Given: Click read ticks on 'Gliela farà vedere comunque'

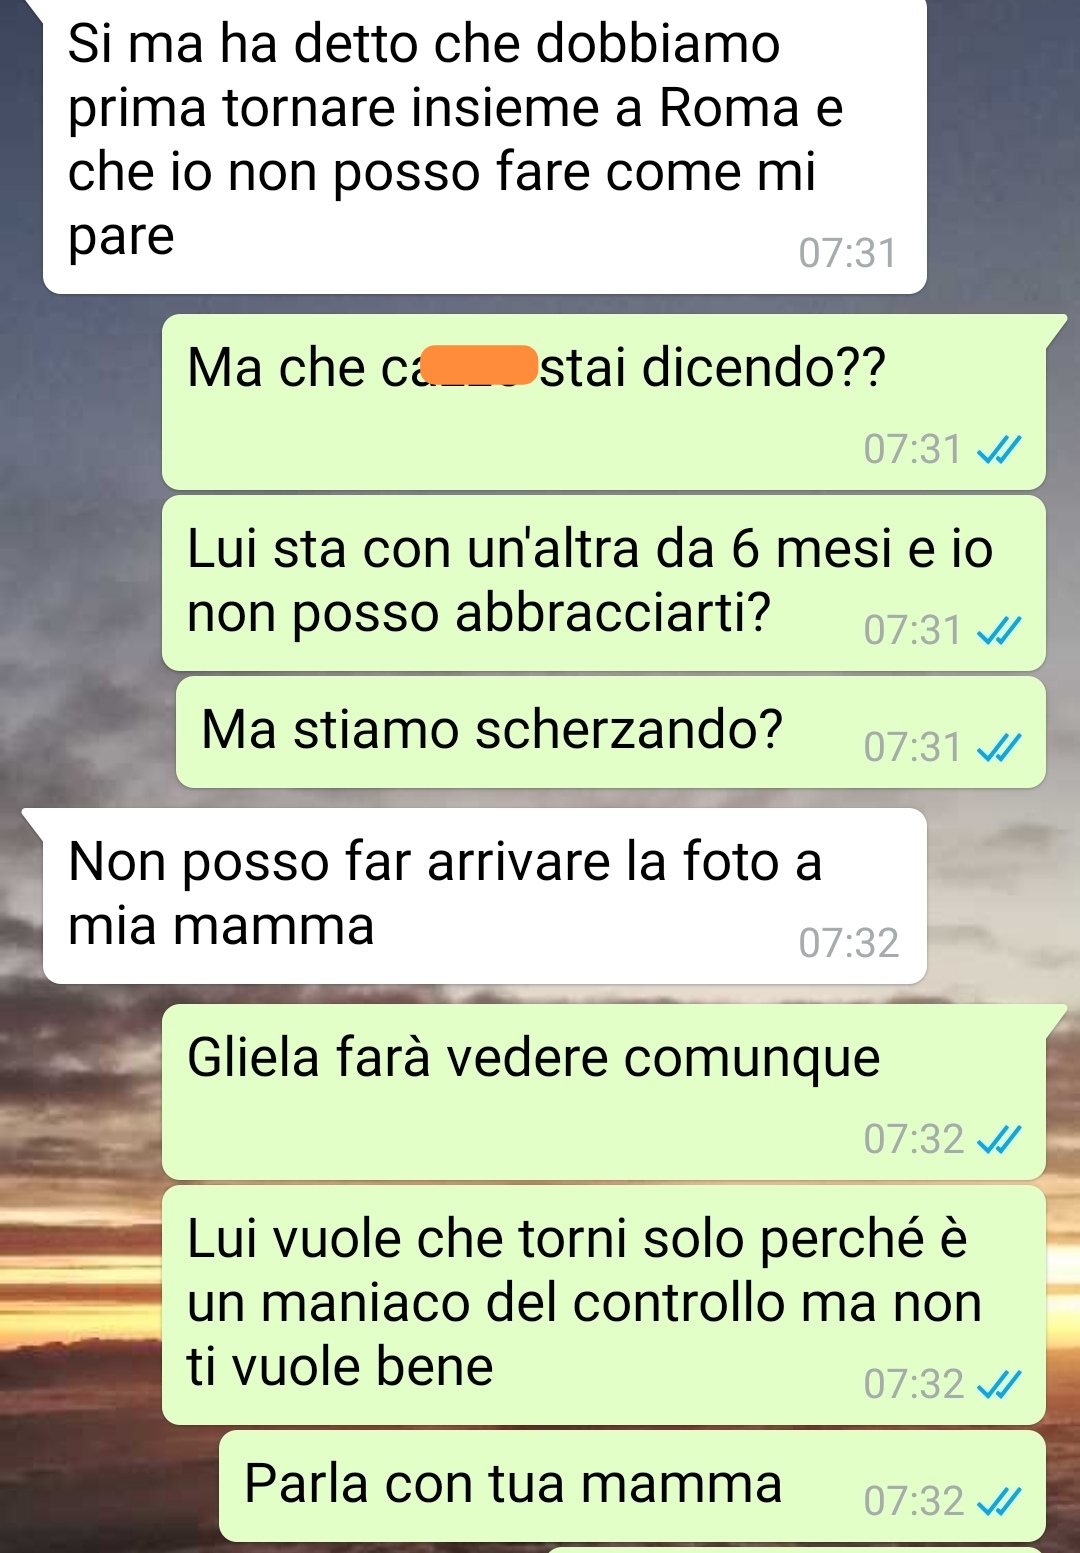Looking at the screenshot, I should tap(998, 1140).
